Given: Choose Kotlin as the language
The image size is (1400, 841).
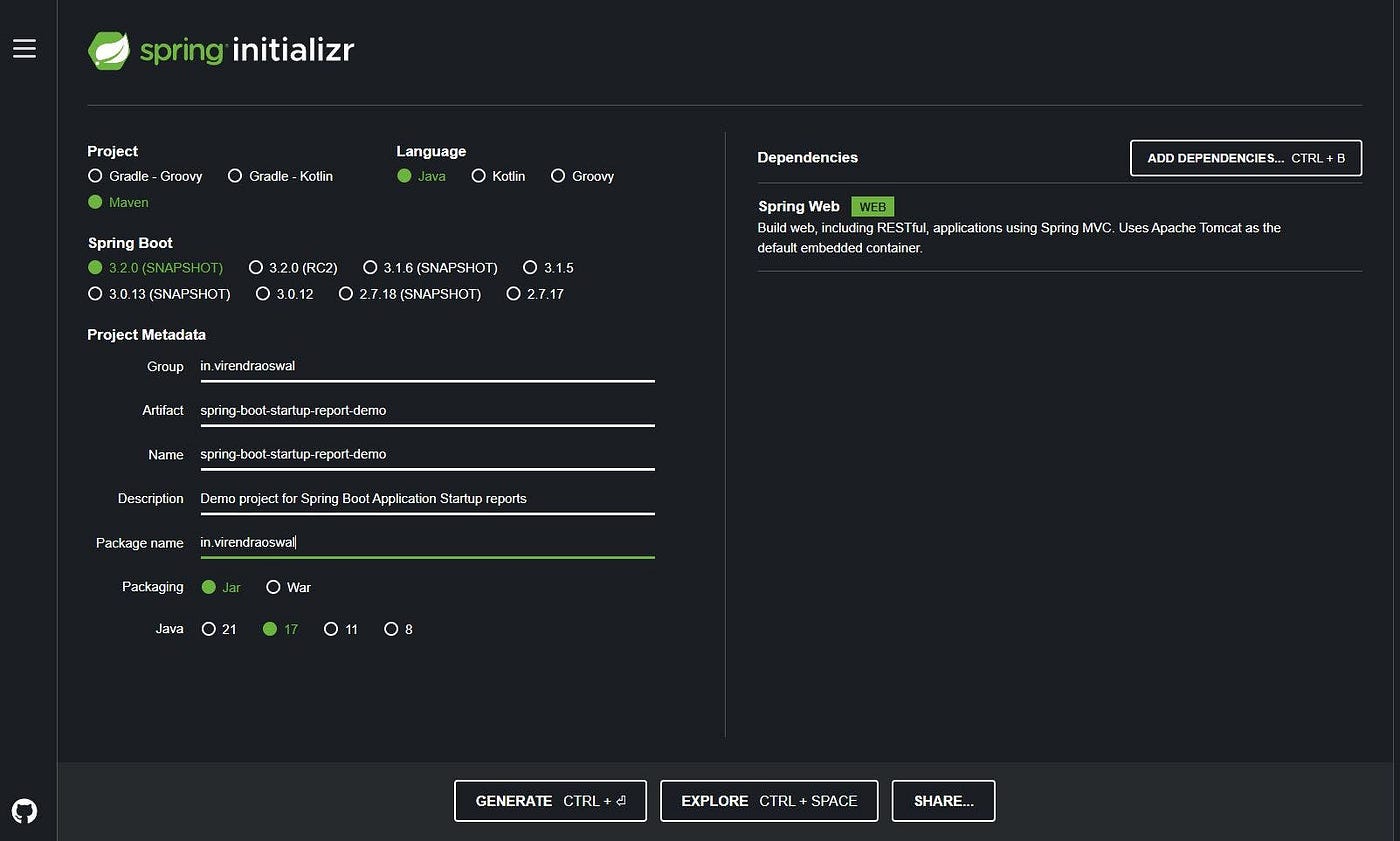Looking at the screenshot, I should (x=498, y=176).
